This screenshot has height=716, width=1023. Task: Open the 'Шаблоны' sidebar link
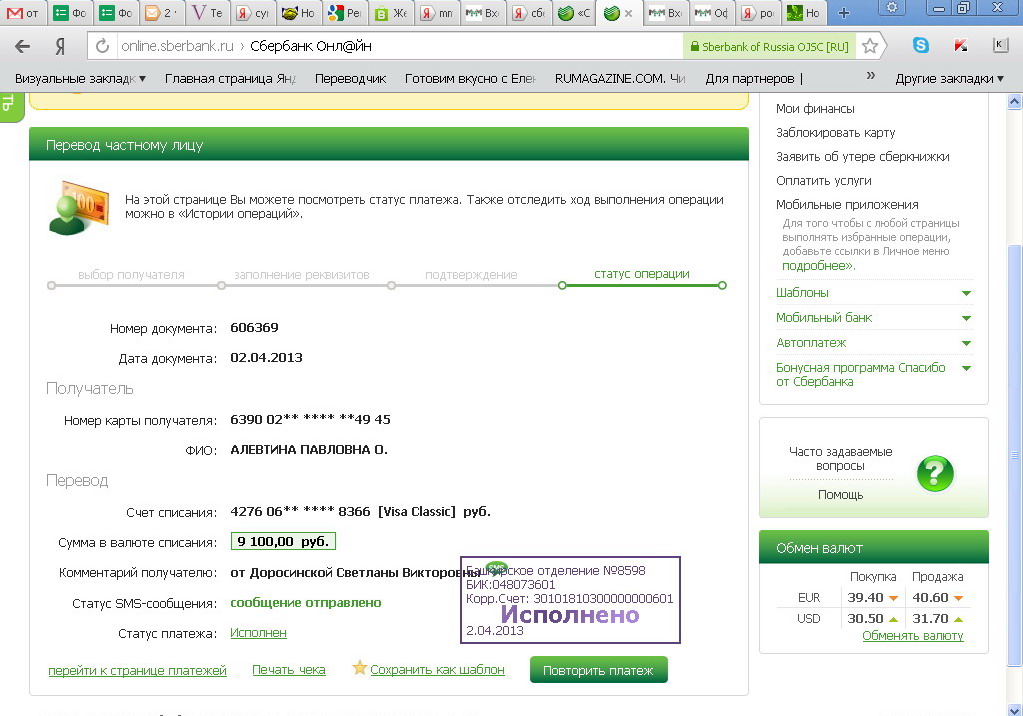pos(802,293)
